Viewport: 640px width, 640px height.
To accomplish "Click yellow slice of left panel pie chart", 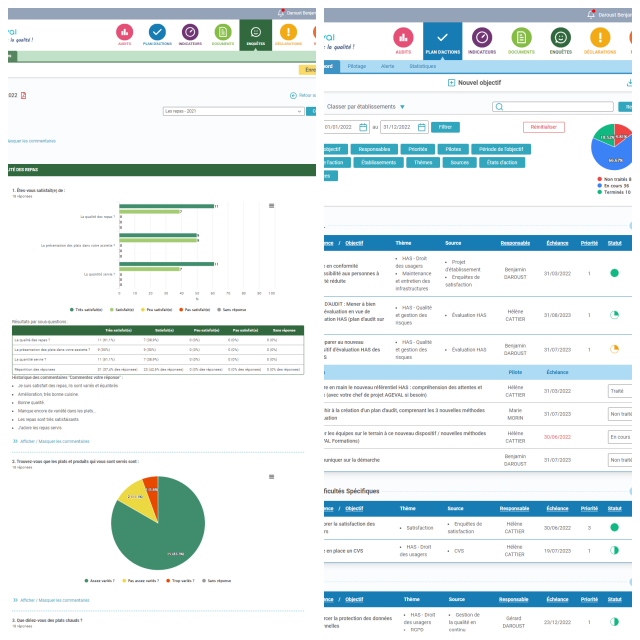I will click(x=135, y=496).
